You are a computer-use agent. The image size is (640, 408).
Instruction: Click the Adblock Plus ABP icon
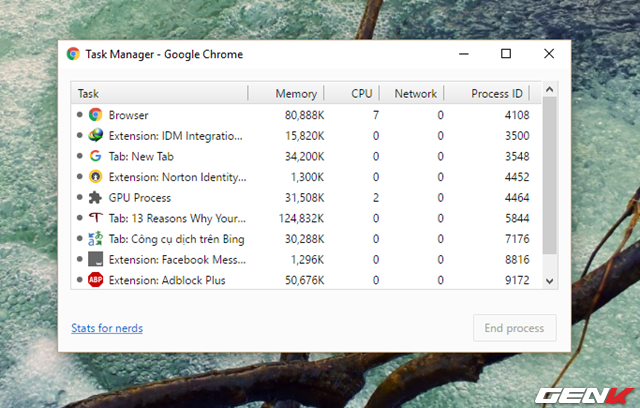tap(96, 280)
